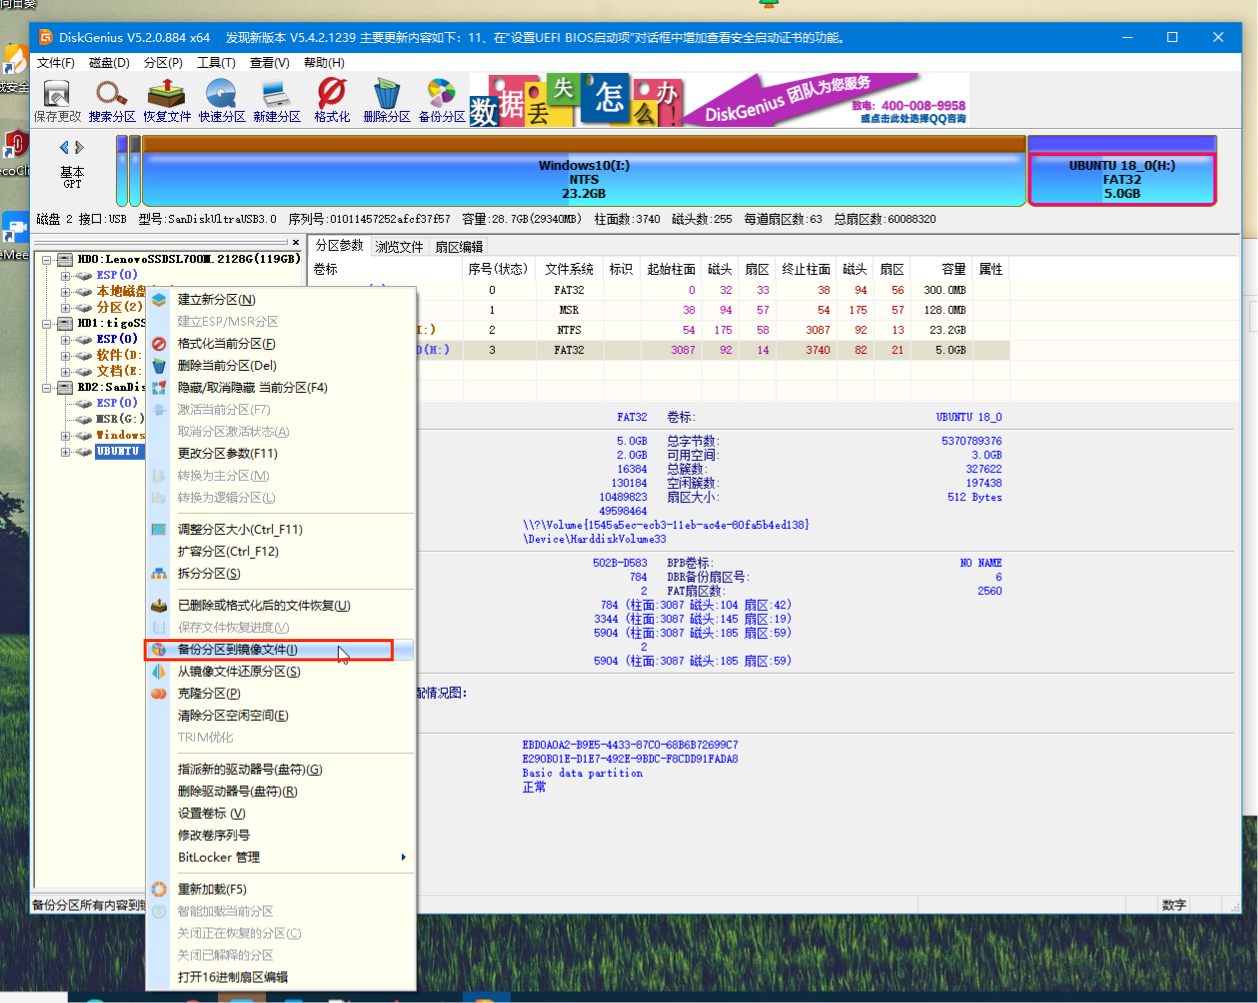Viewport: 1258px width, 1003px height.
Task: Expand the ESP(0) node under HD0
Action: coord(65,275)
